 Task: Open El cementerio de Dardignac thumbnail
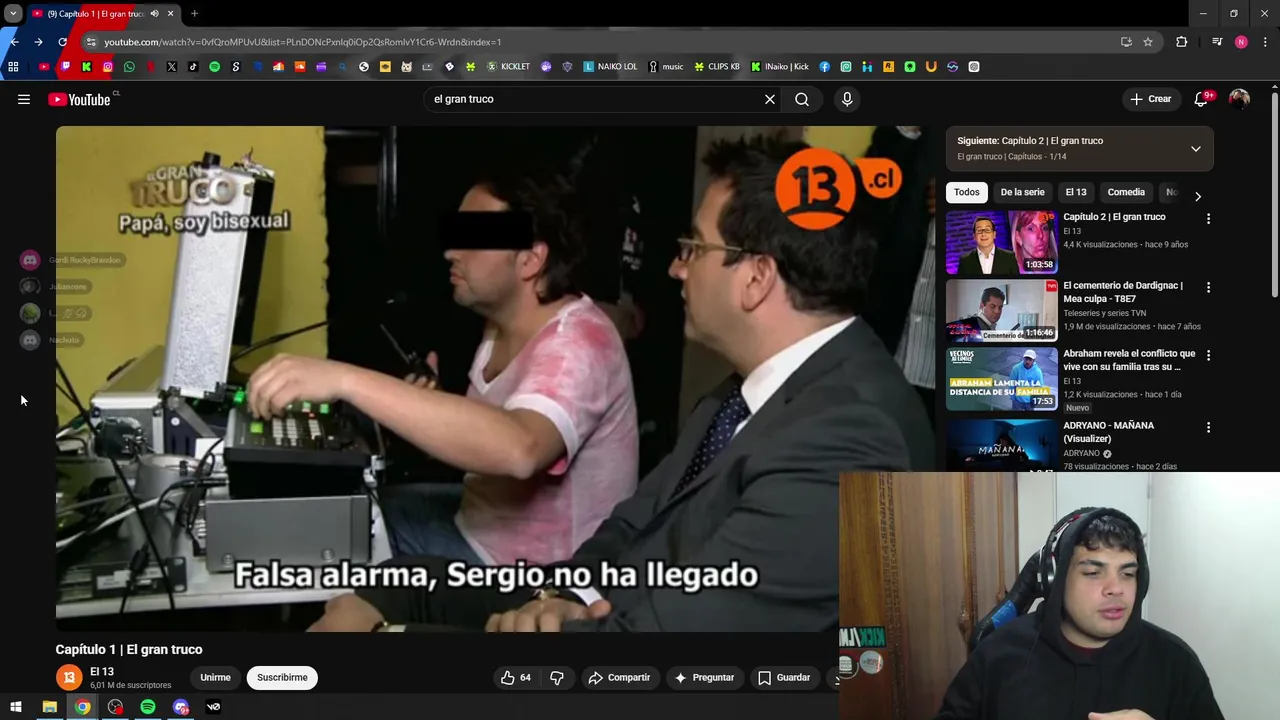pyautogui.click(x=1001, y=310)
